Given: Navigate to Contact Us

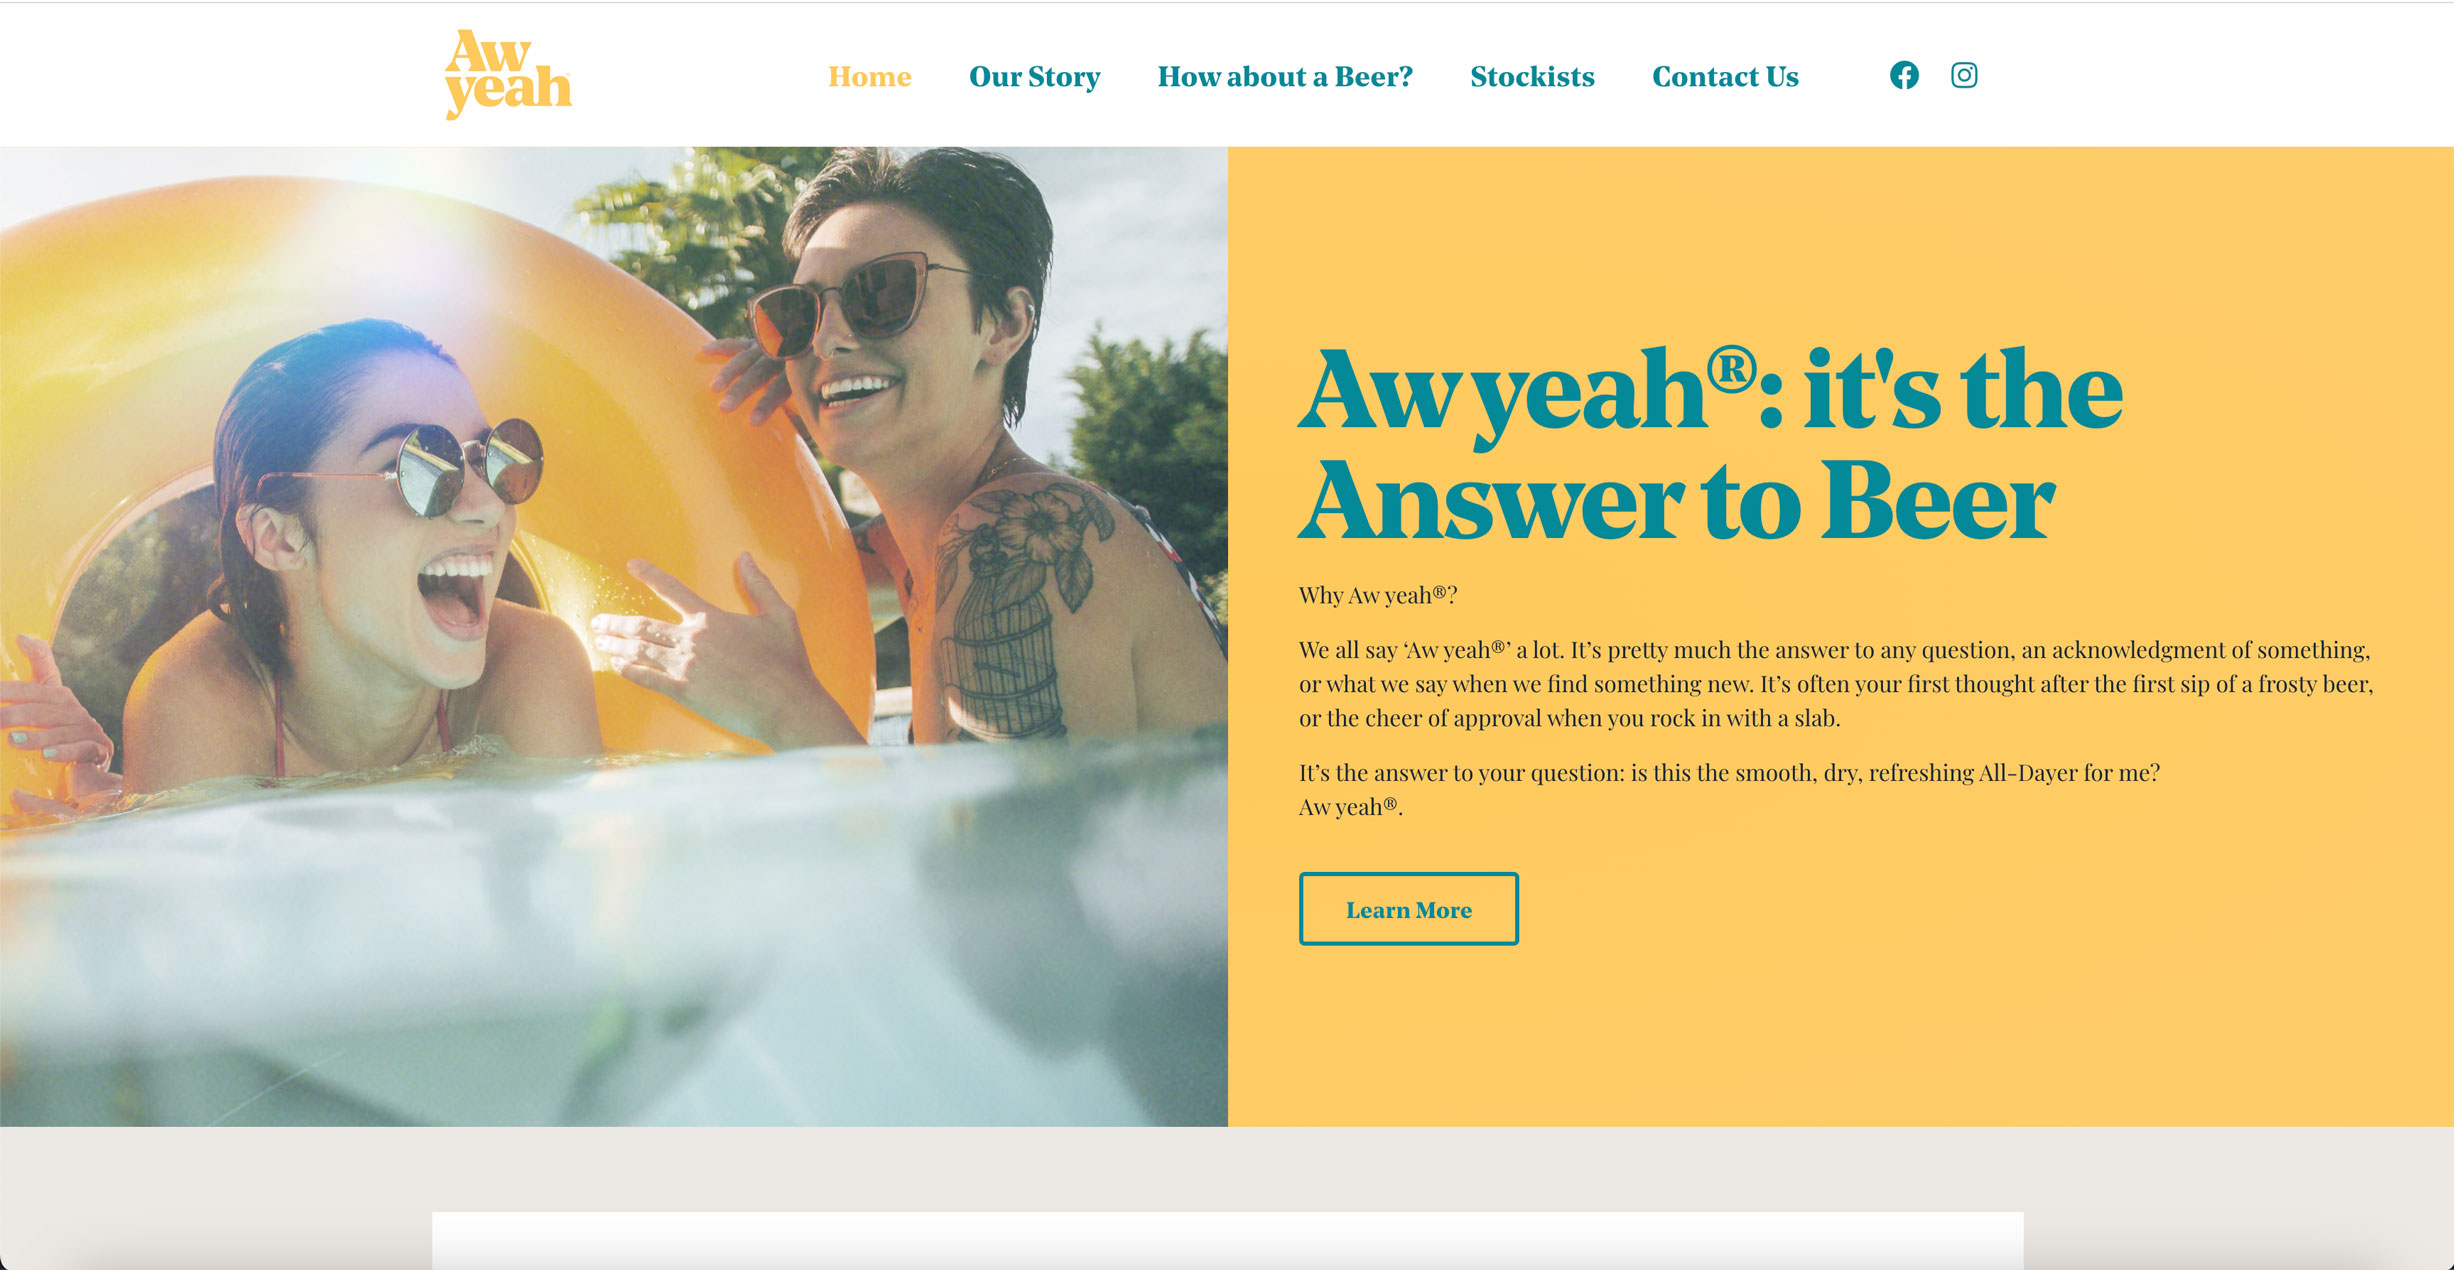Looking at the screenshot, I should click(1725, 76).
